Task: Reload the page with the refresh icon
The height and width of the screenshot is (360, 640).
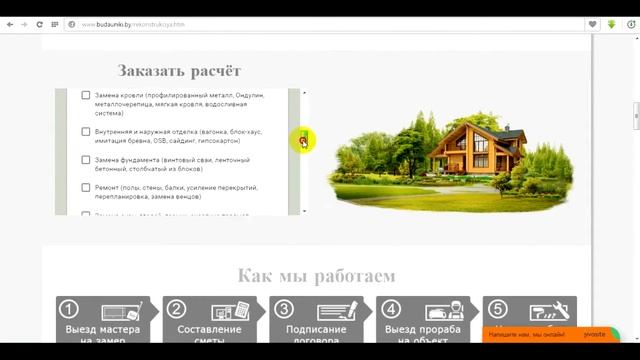Action: (x=39, y=24)
